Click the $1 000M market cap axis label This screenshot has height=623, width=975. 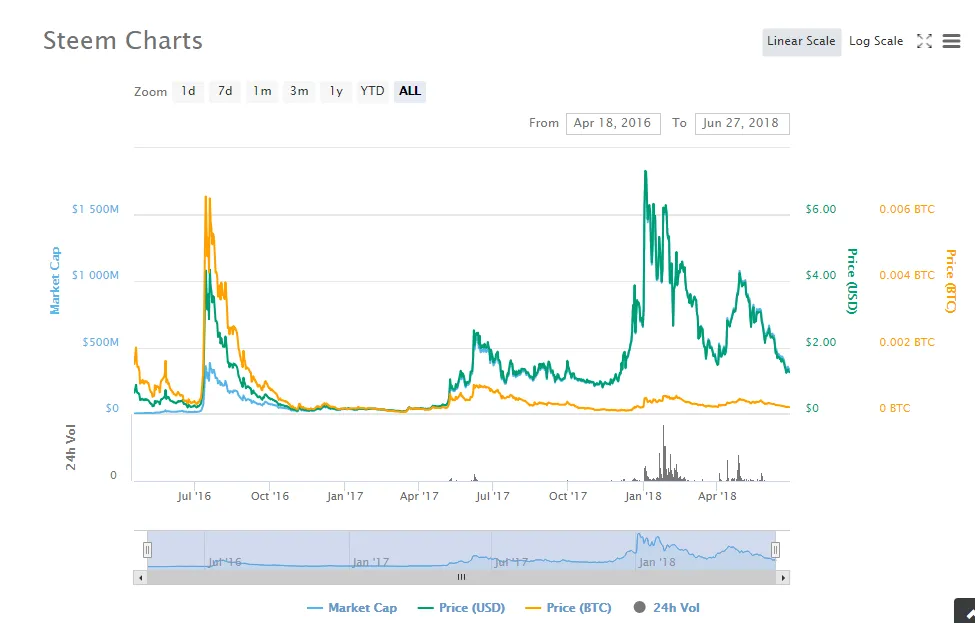pos(95,275)
